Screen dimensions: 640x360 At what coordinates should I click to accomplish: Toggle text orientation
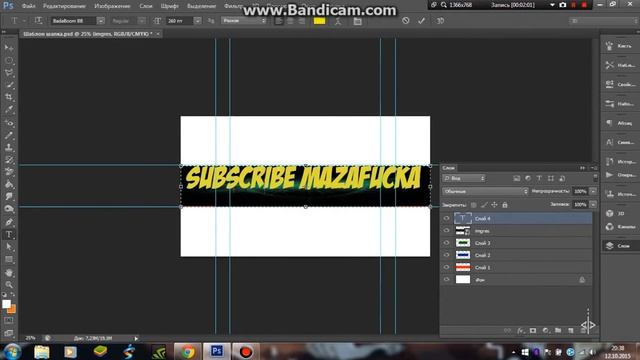(x=38, y=20)
